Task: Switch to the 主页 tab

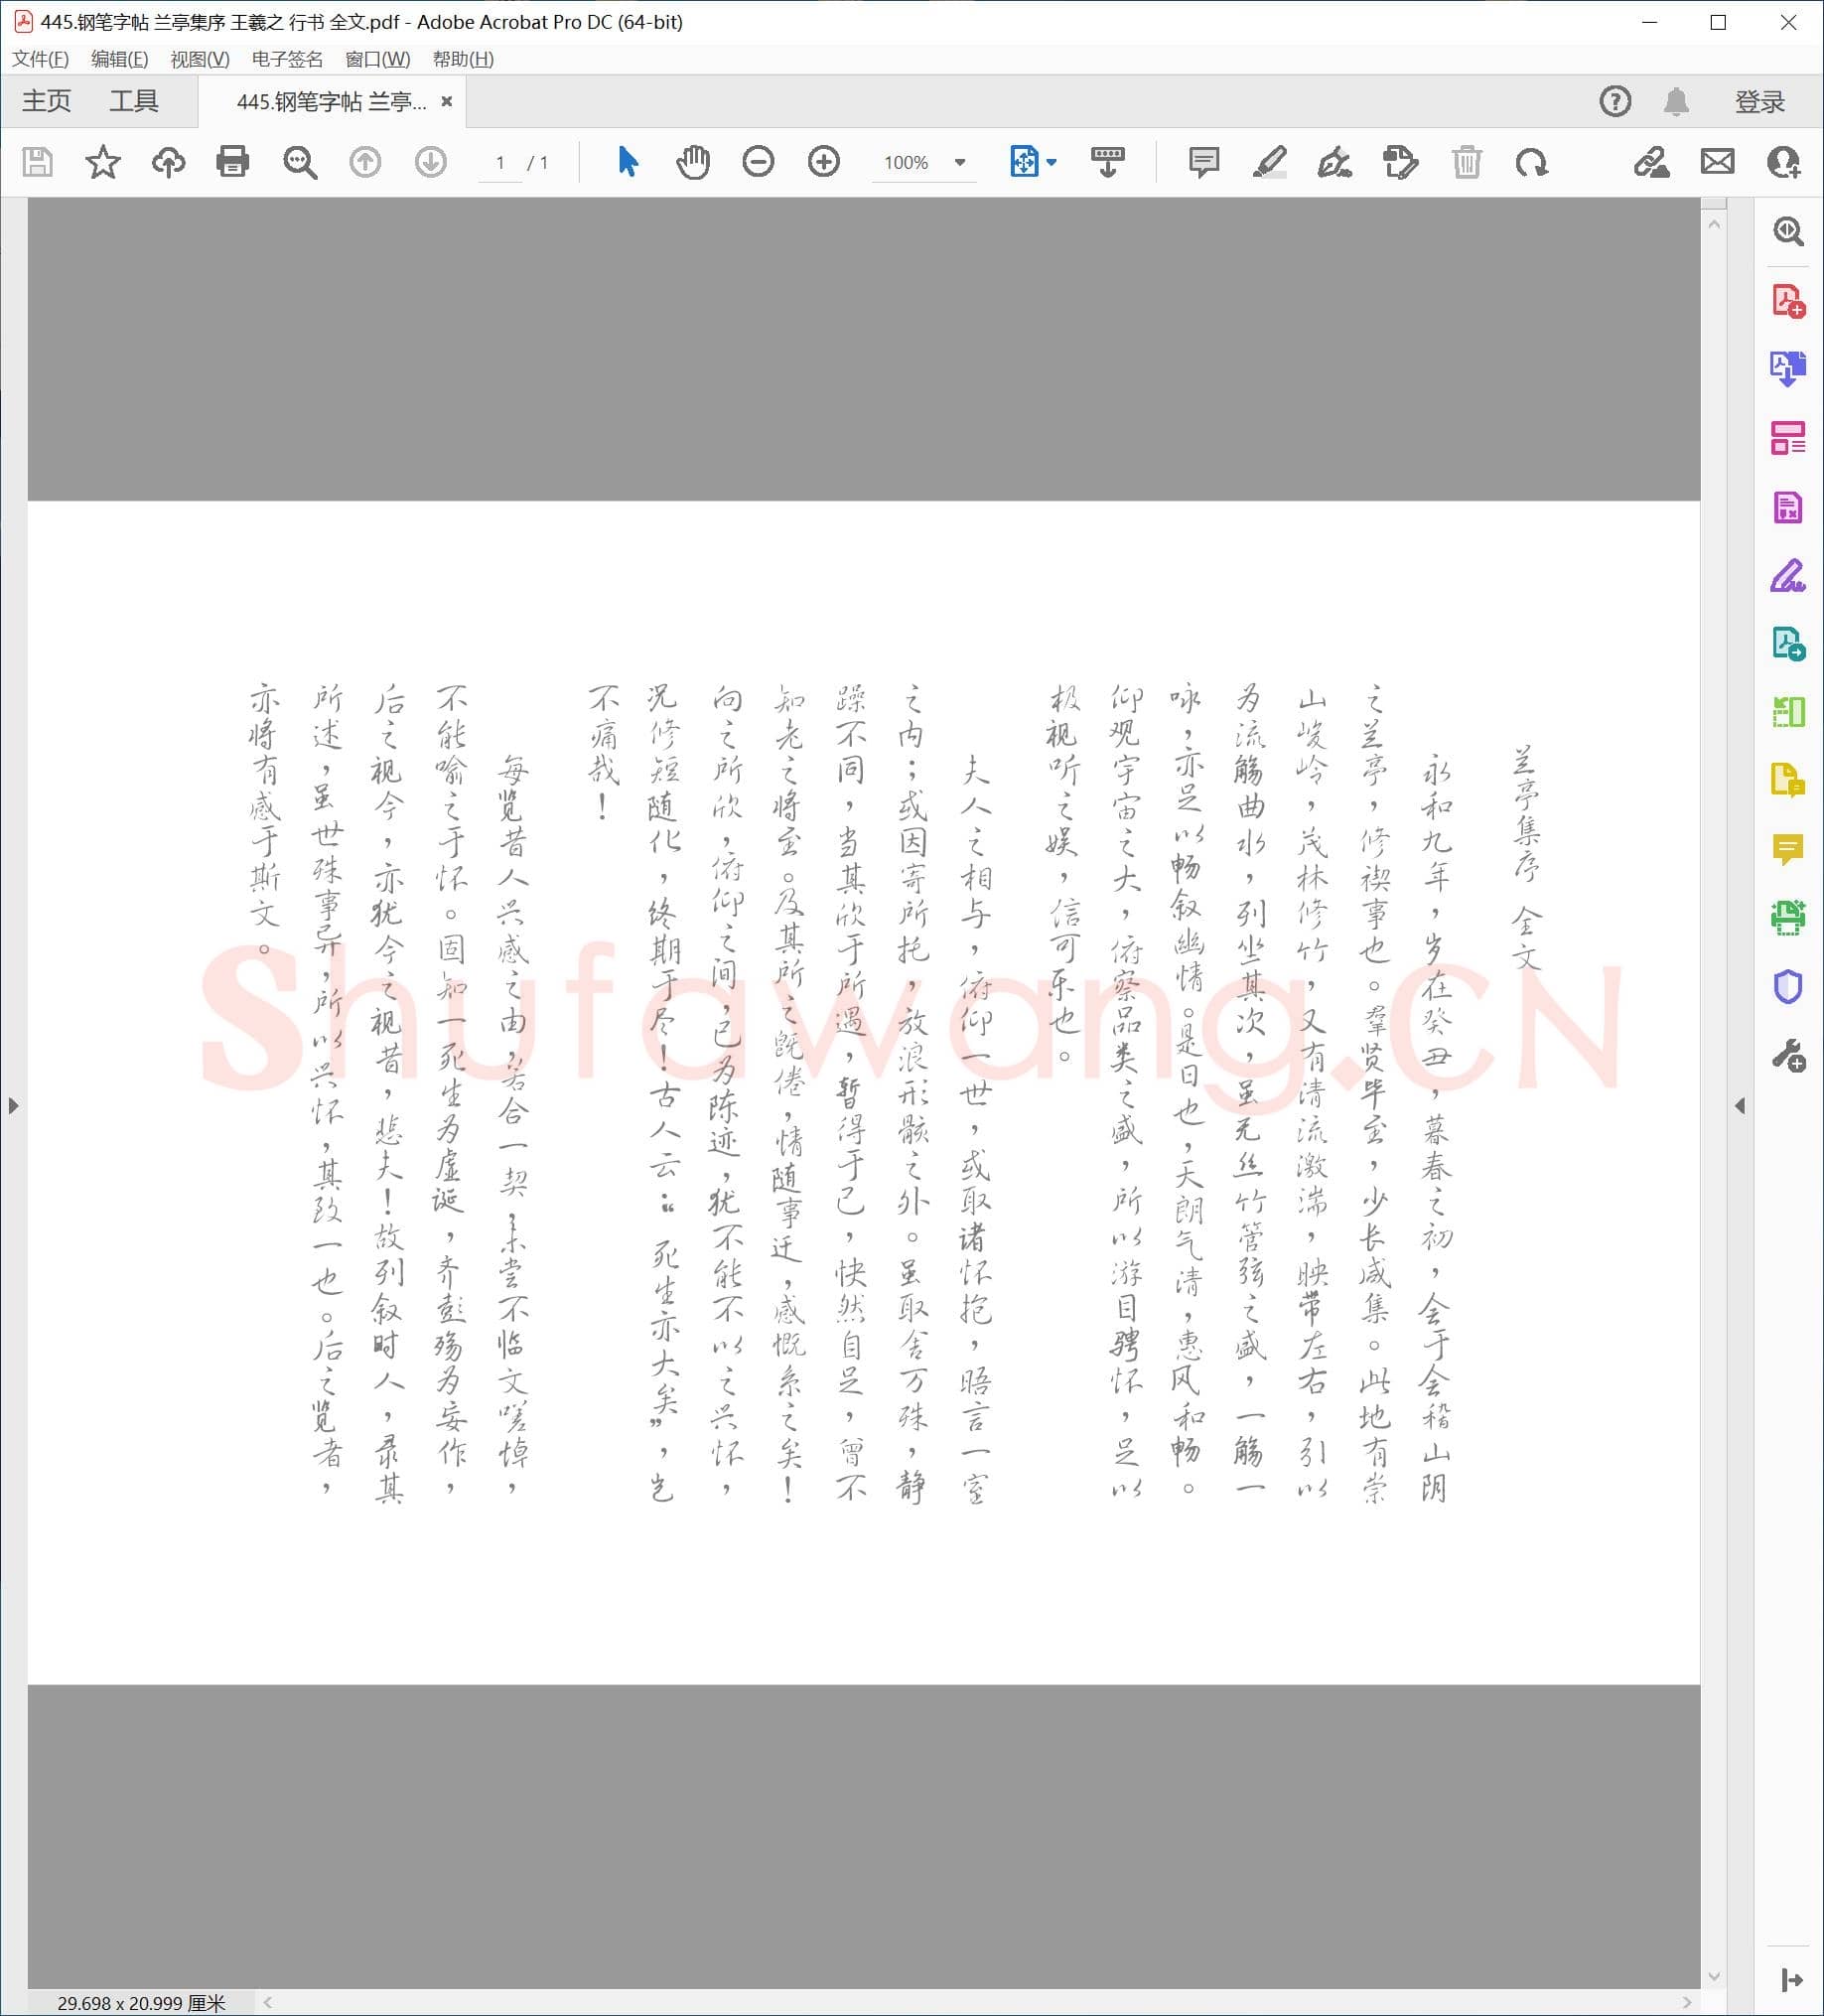Action: 46,100
